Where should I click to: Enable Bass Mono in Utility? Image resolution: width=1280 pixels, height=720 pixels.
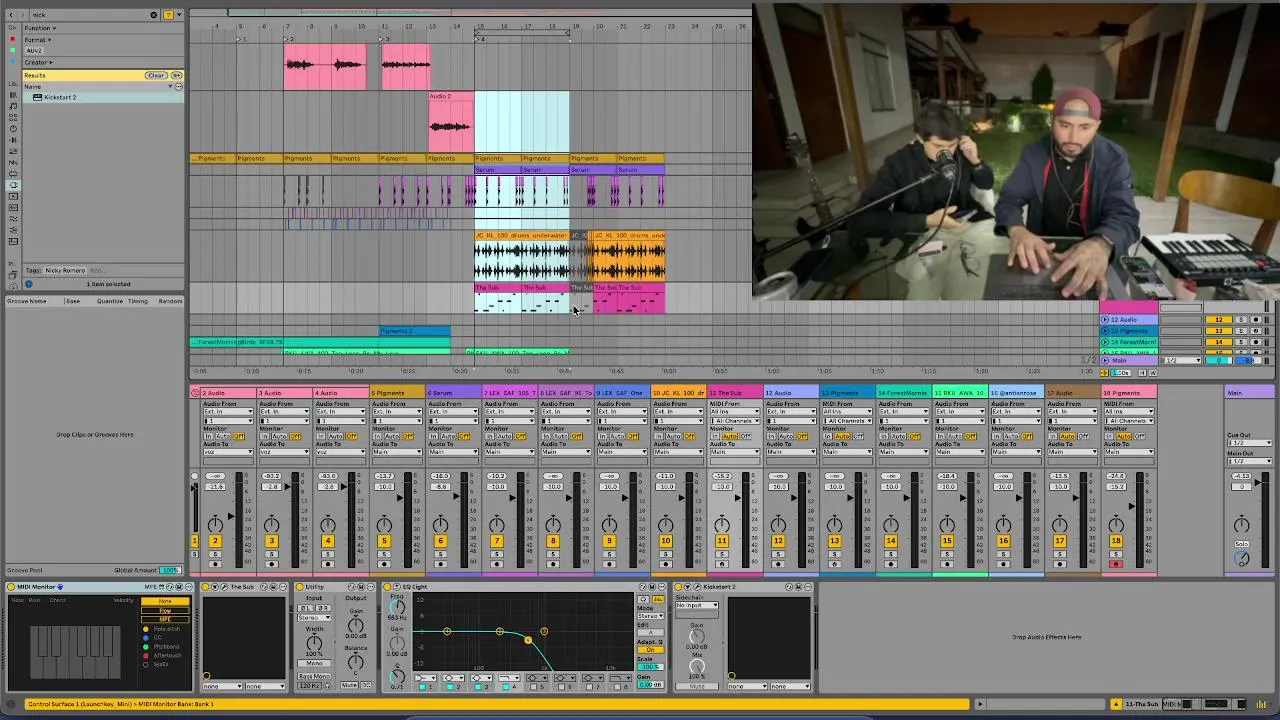coord(314,676)
